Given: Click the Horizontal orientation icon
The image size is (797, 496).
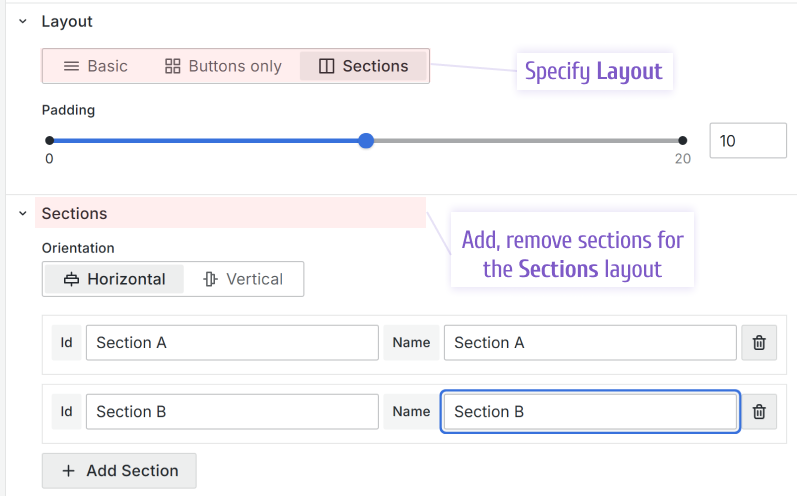Looking at the screenshot, I should tap(71, 279).
